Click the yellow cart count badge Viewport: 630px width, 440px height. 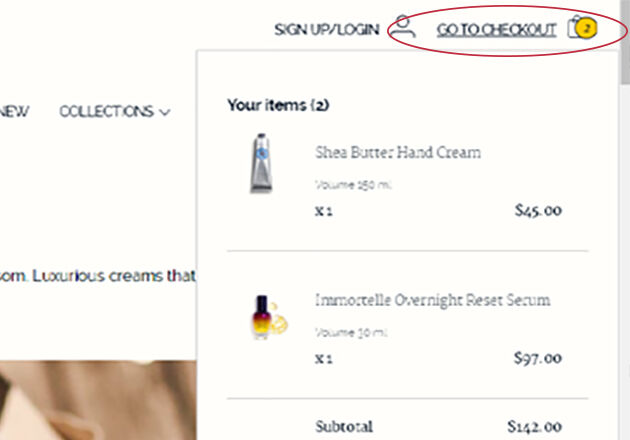point(586,28)
